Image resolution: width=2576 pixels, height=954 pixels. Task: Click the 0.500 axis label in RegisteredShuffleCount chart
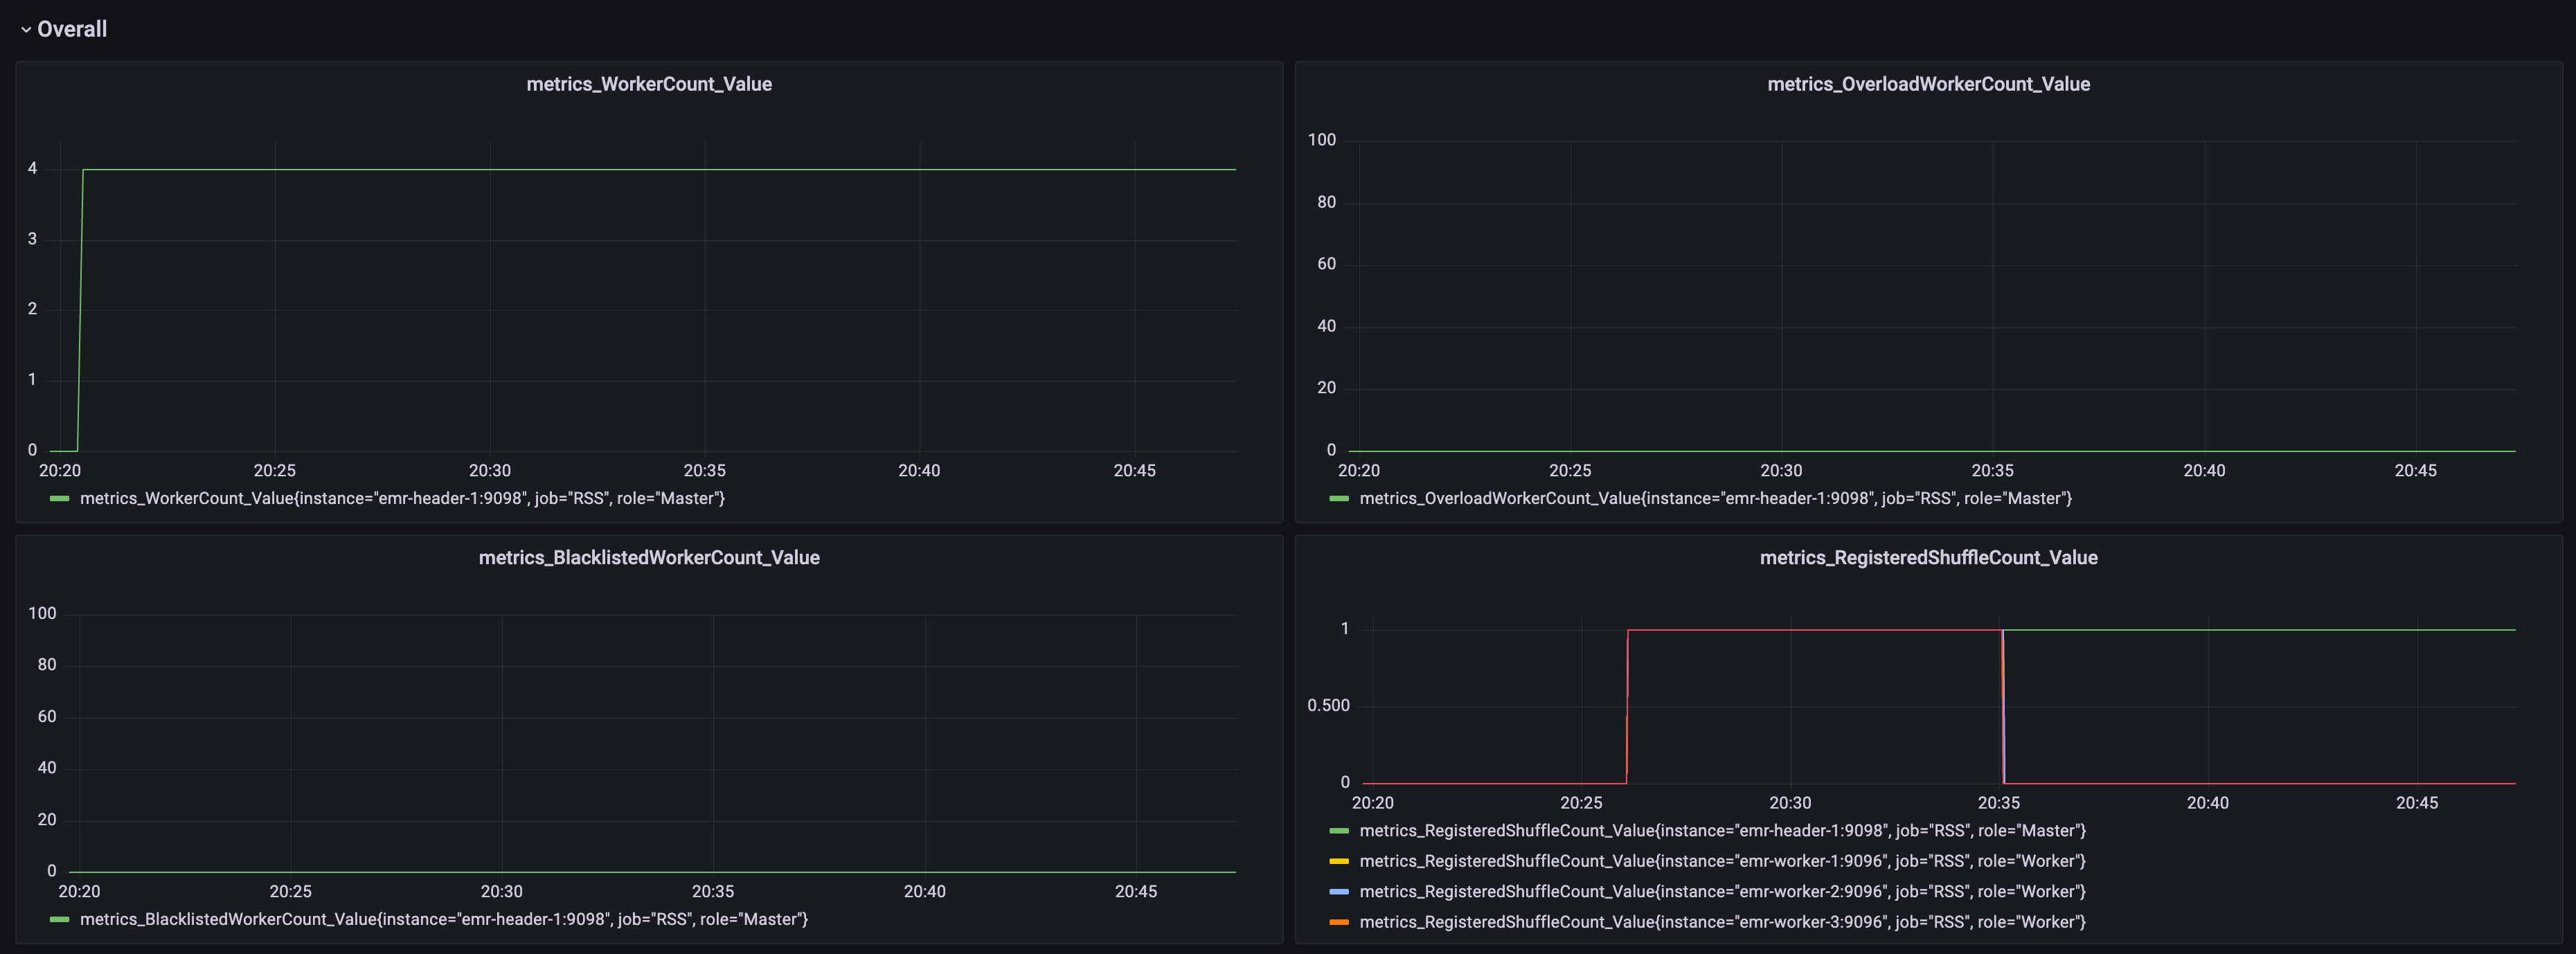(x=1328, y=706)
